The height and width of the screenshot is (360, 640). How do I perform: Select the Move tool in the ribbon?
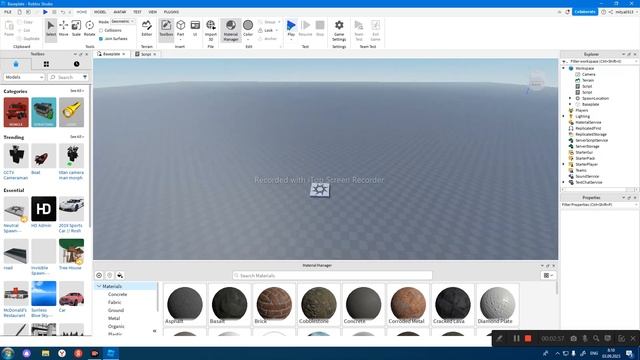click(63, 29)
